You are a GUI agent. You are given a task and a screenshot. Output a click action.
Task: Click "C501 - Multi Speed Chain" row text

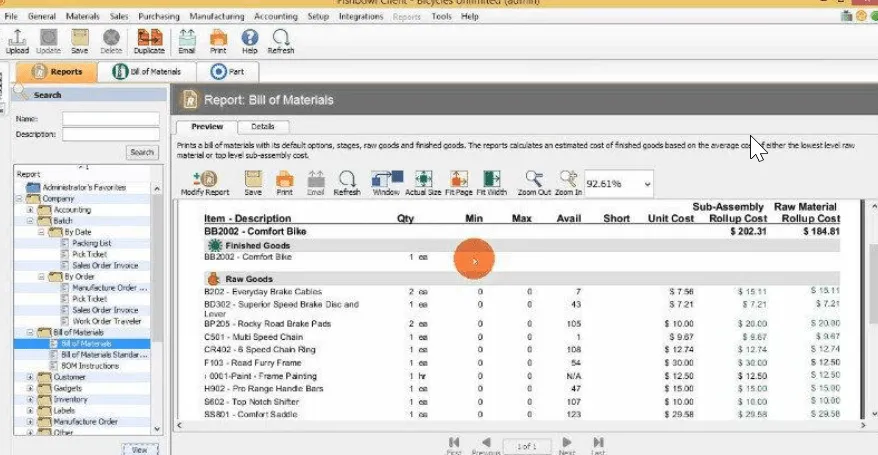coord(253,337)
